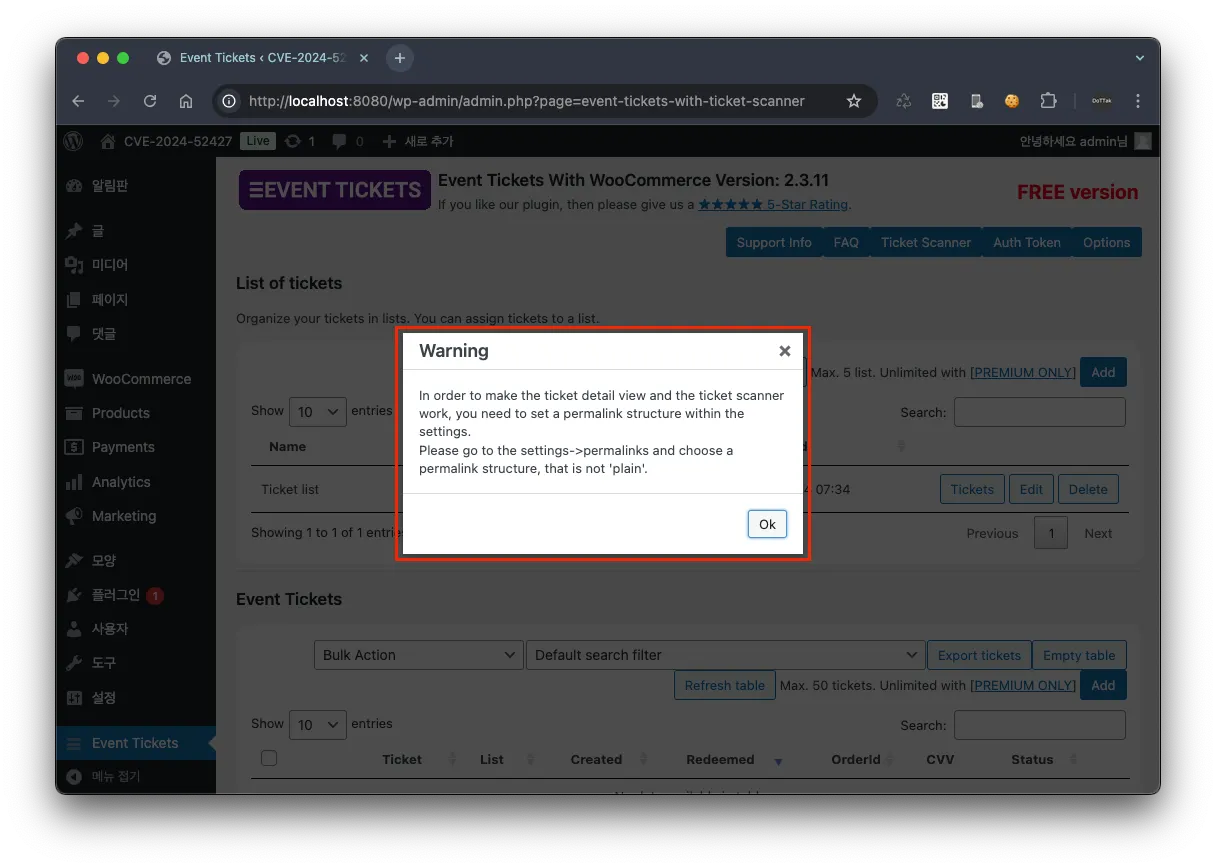Bookmark this page with the star
Screen dimensions: 1216x868
pos(854,101)
